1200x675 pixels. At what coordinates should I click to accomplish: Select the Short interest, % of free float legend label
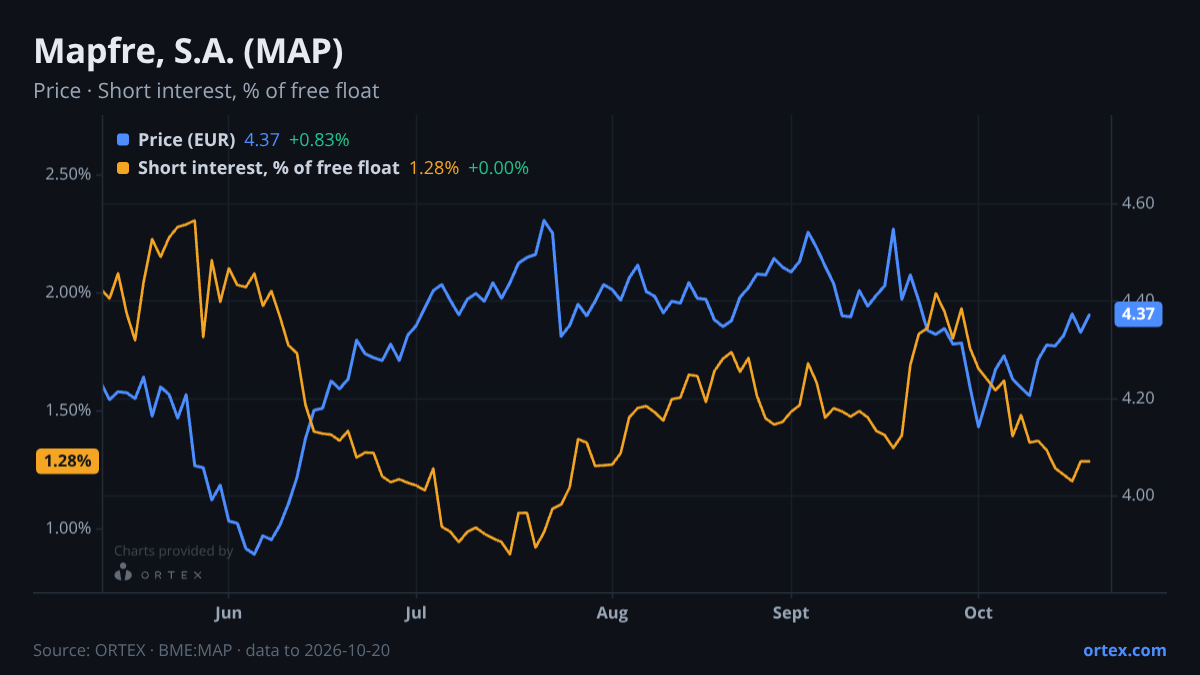coord(269,168)
